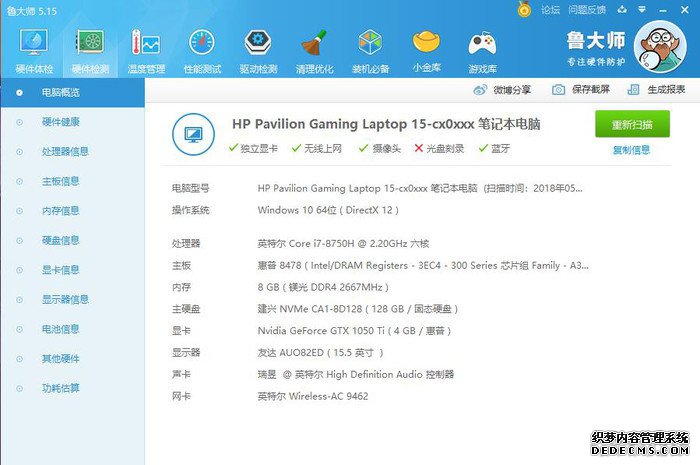The image size is (700, 465).
Task: Click the Core i7-8750H processor value
Action: click(343, 244)
